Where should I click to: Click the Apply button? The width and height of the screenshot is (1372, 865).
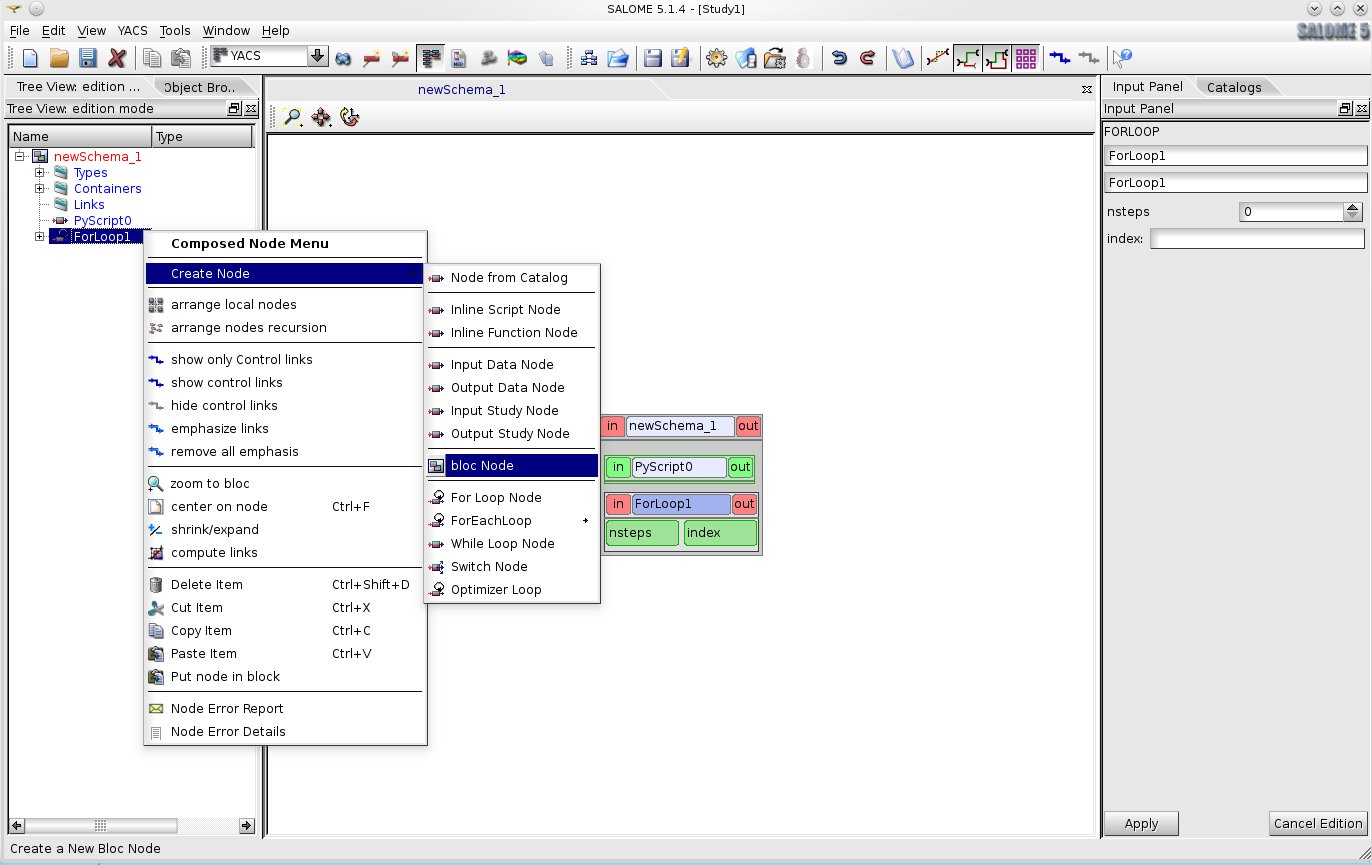point(1141,823)
